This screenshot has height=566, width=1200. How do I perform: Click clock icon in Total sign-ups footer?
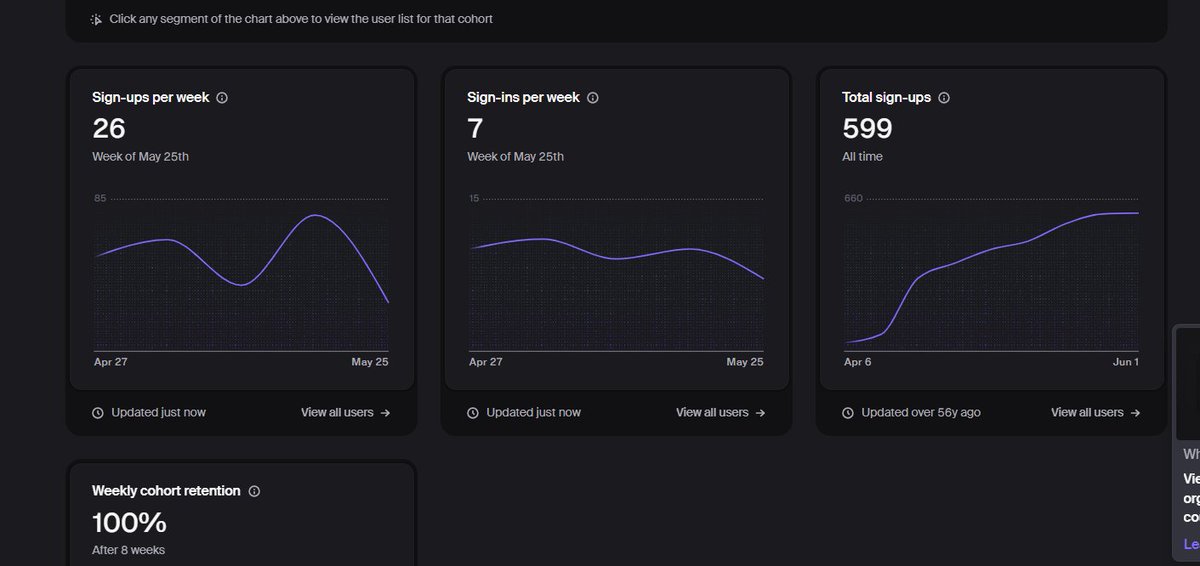848,413
